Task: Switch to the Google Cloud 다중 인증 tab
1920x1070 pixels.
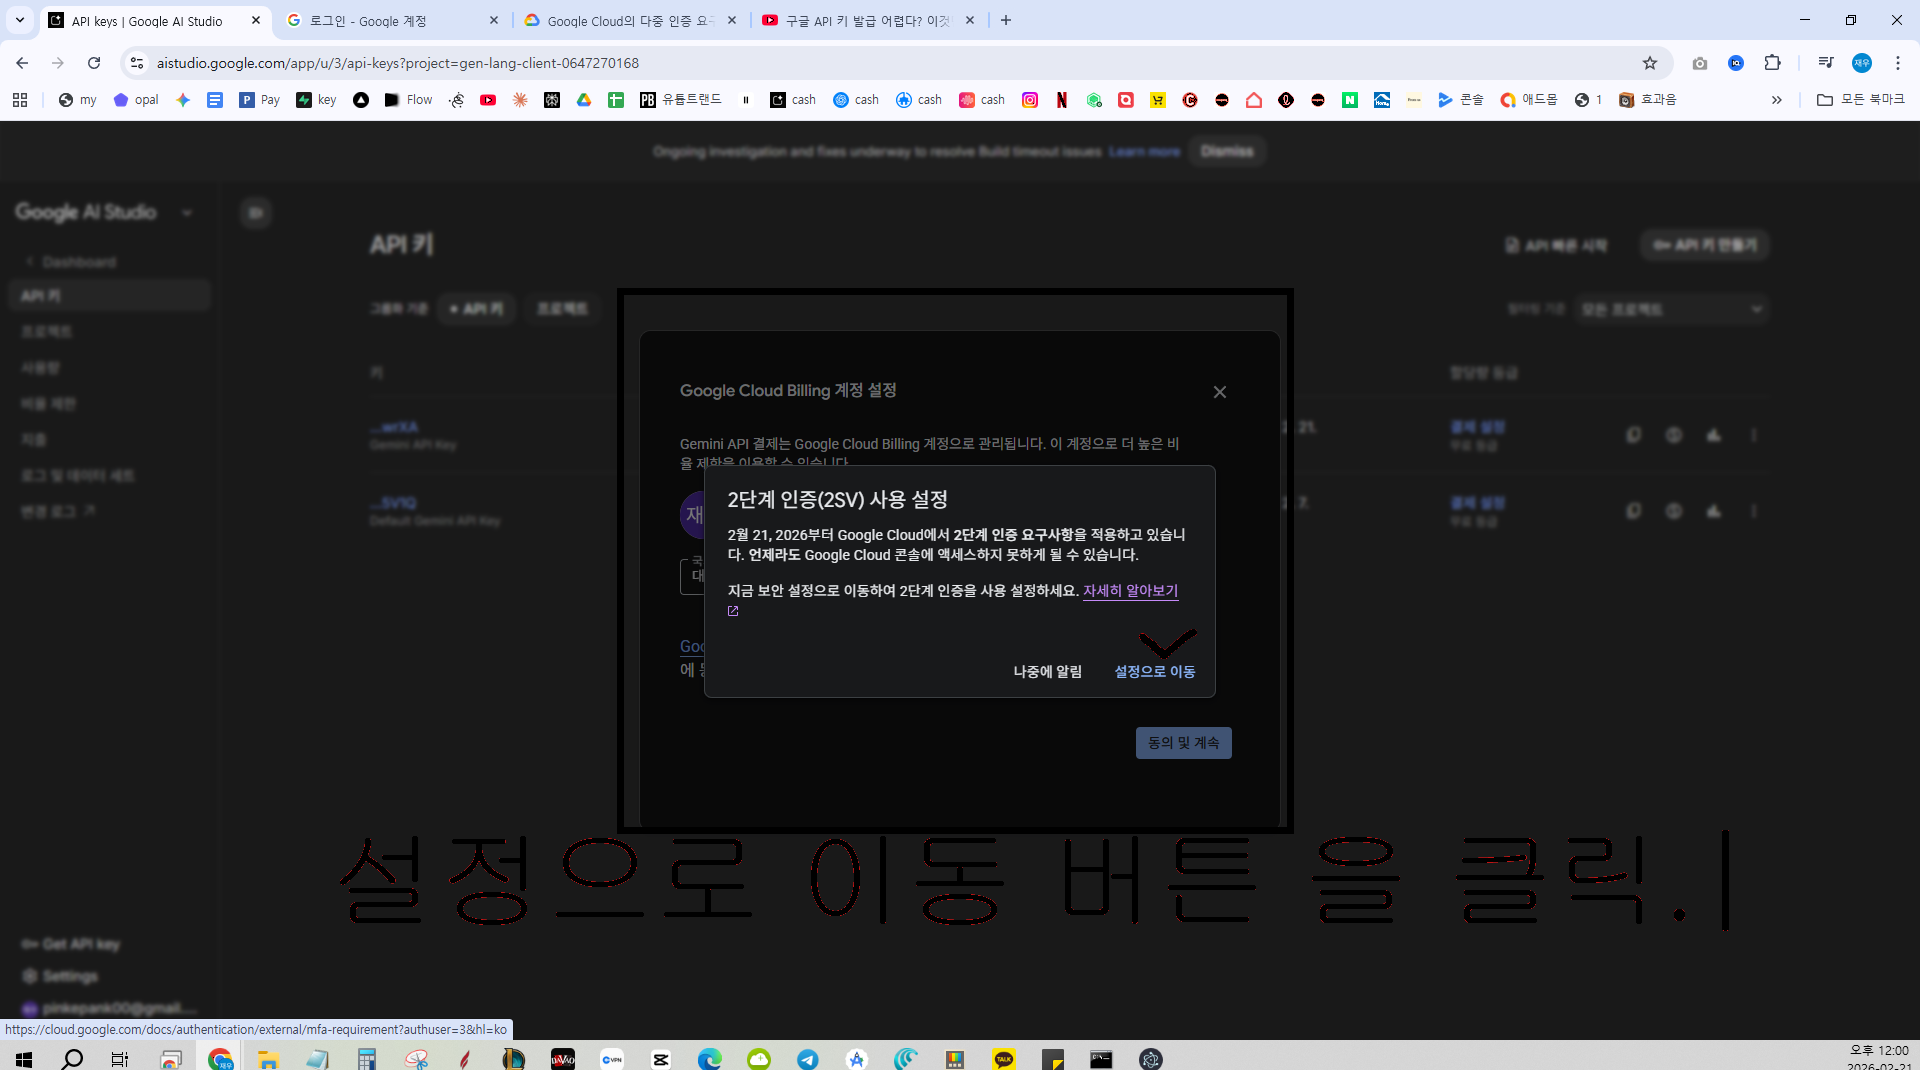Action: click(x=631, y=20)
